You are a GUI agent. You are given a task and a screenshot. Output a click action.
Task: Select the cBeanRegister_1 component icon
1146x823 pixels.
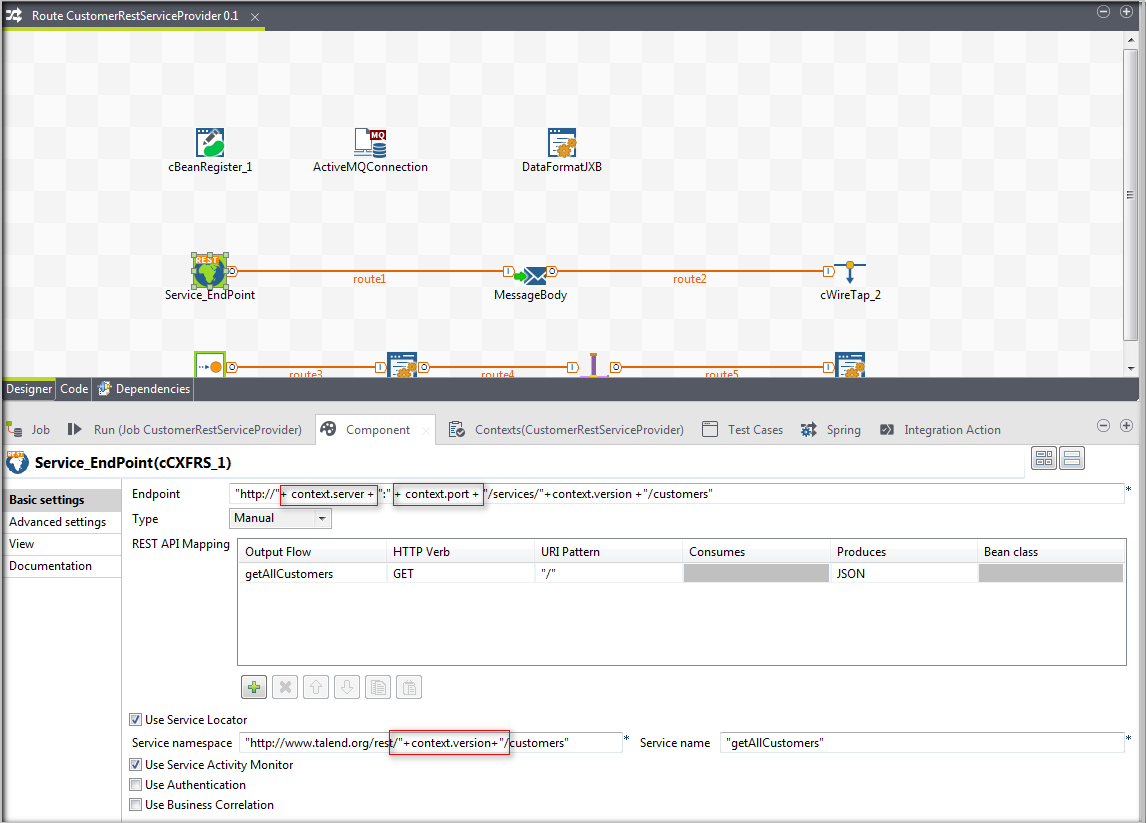210,143
